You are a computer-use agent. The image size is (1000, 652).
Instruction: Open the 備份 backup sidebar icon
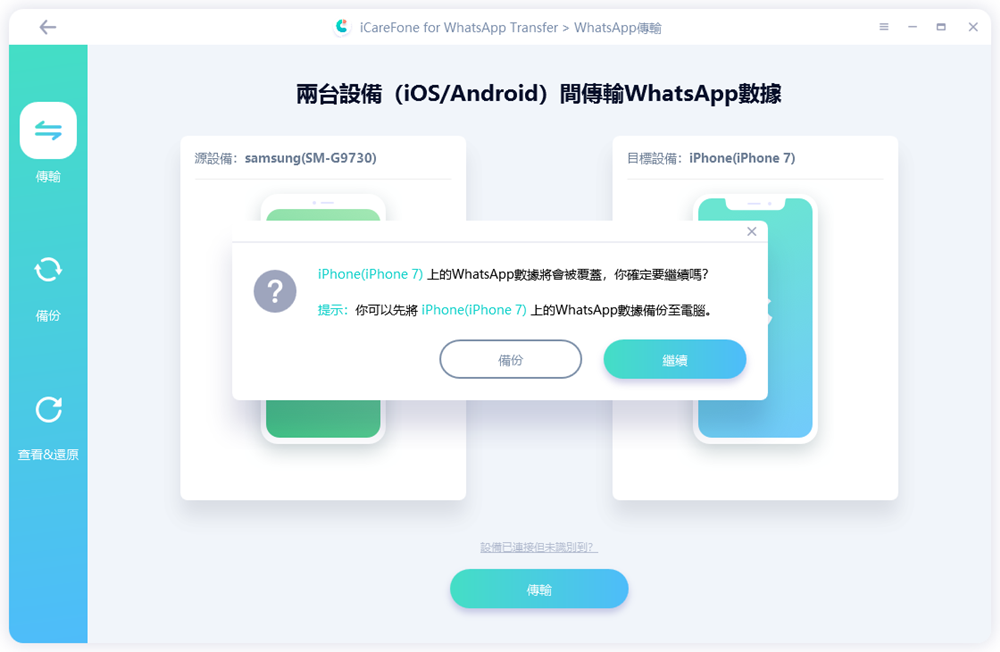[x=48, y=270]
